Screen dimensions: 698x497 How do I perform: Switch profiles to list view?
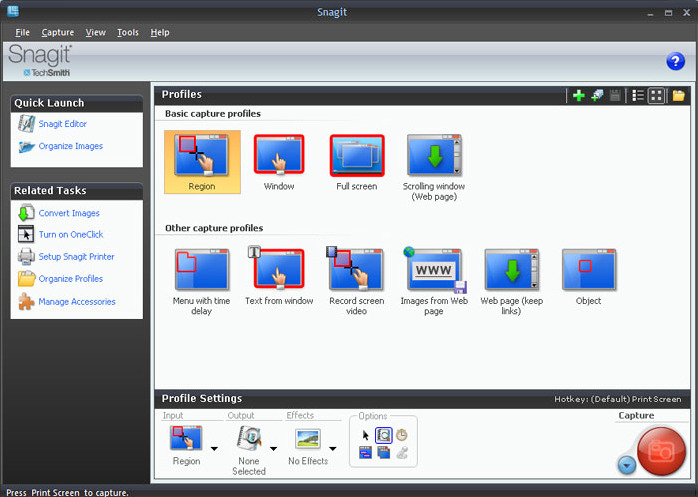(638, 95)
